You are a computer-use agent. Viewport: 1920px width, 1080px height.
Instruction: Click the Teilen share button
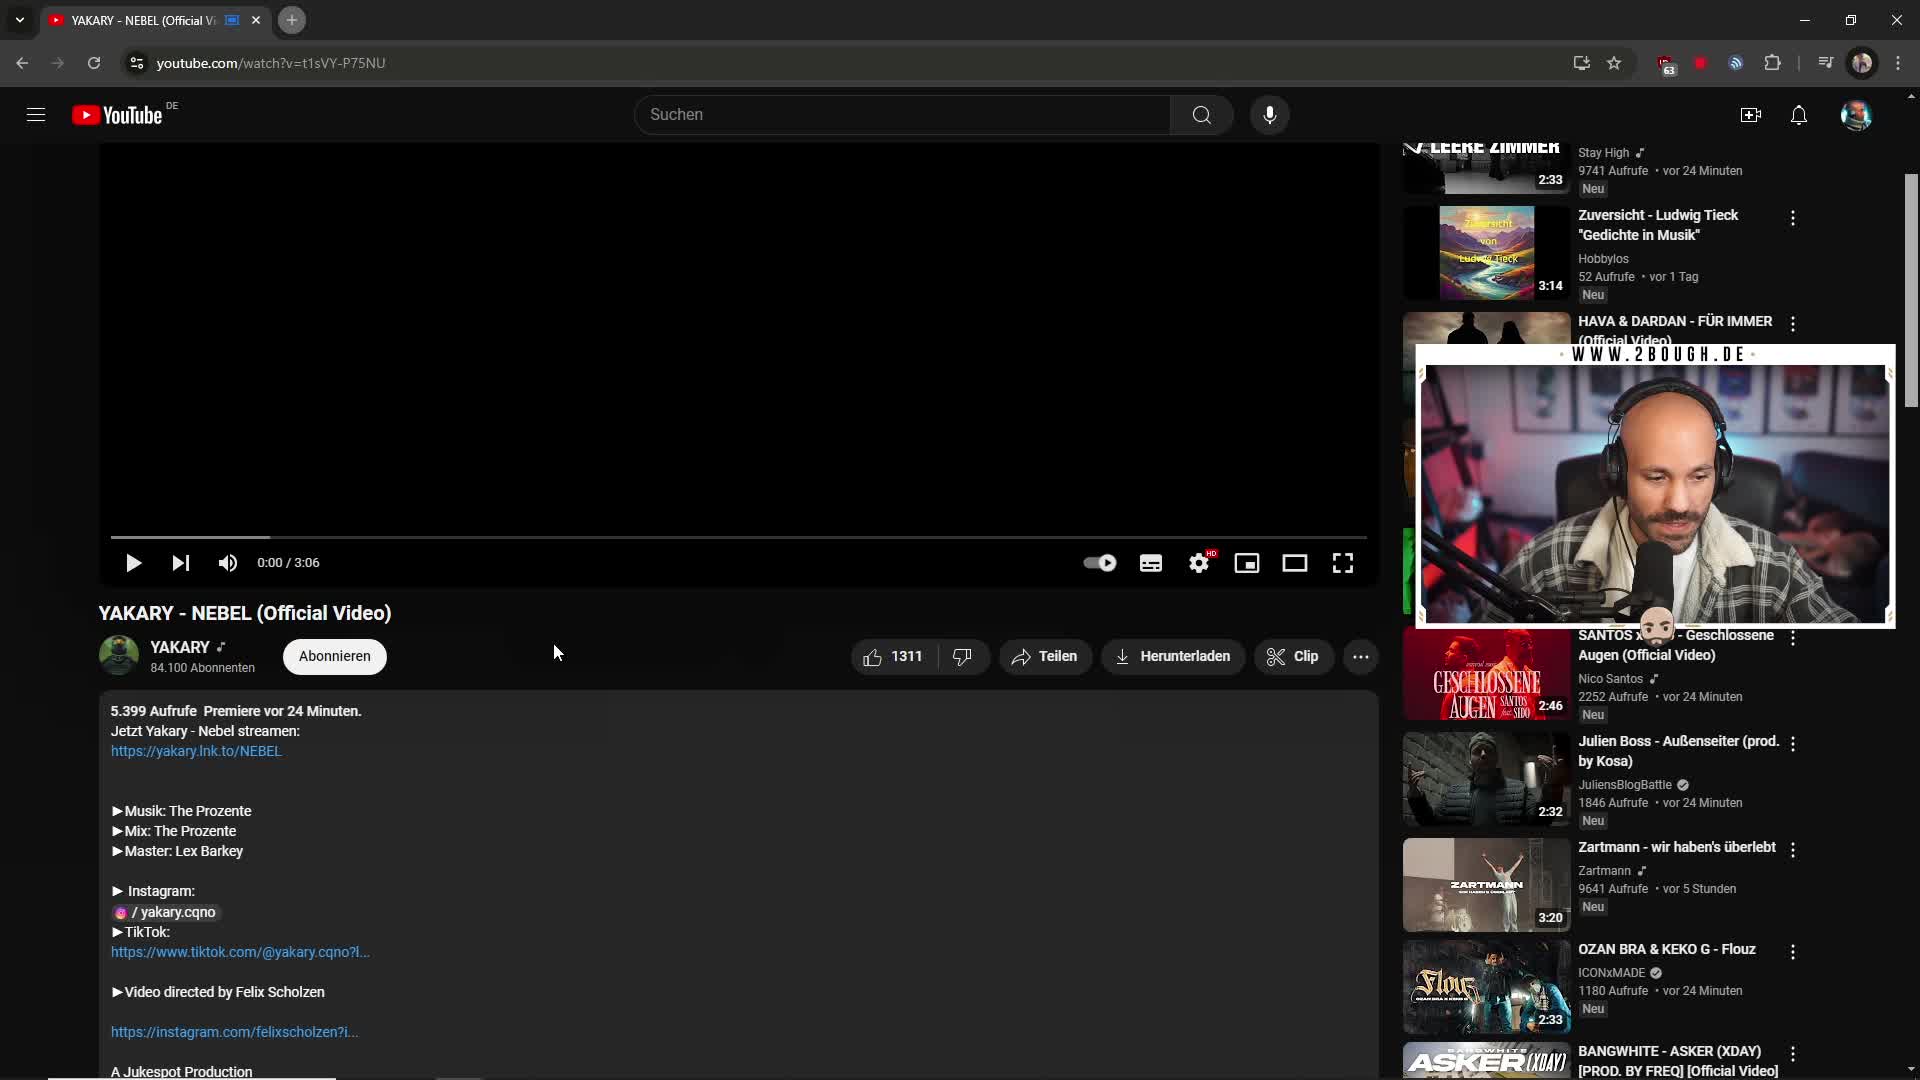(x=1045, y=657)
